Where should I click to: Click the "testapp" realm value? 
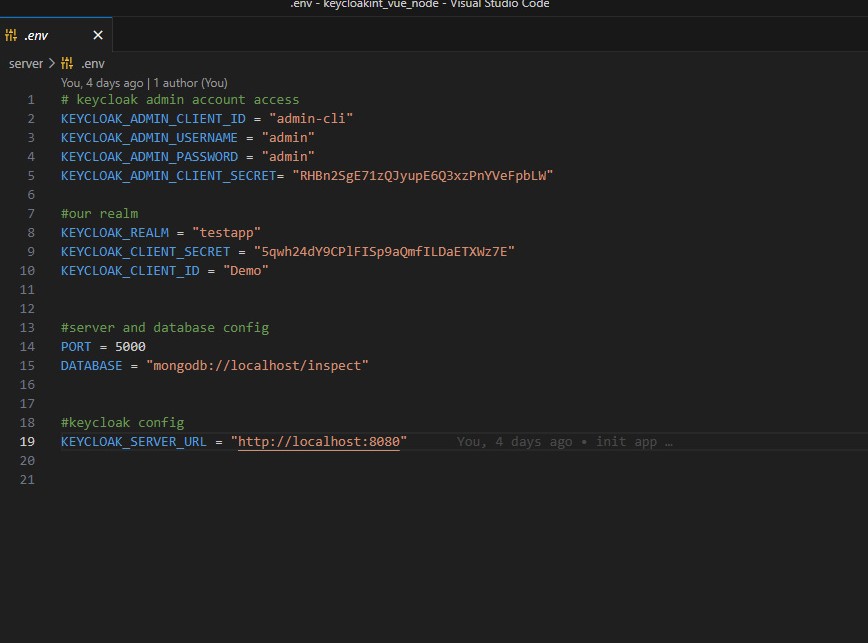tap(226, 232)
